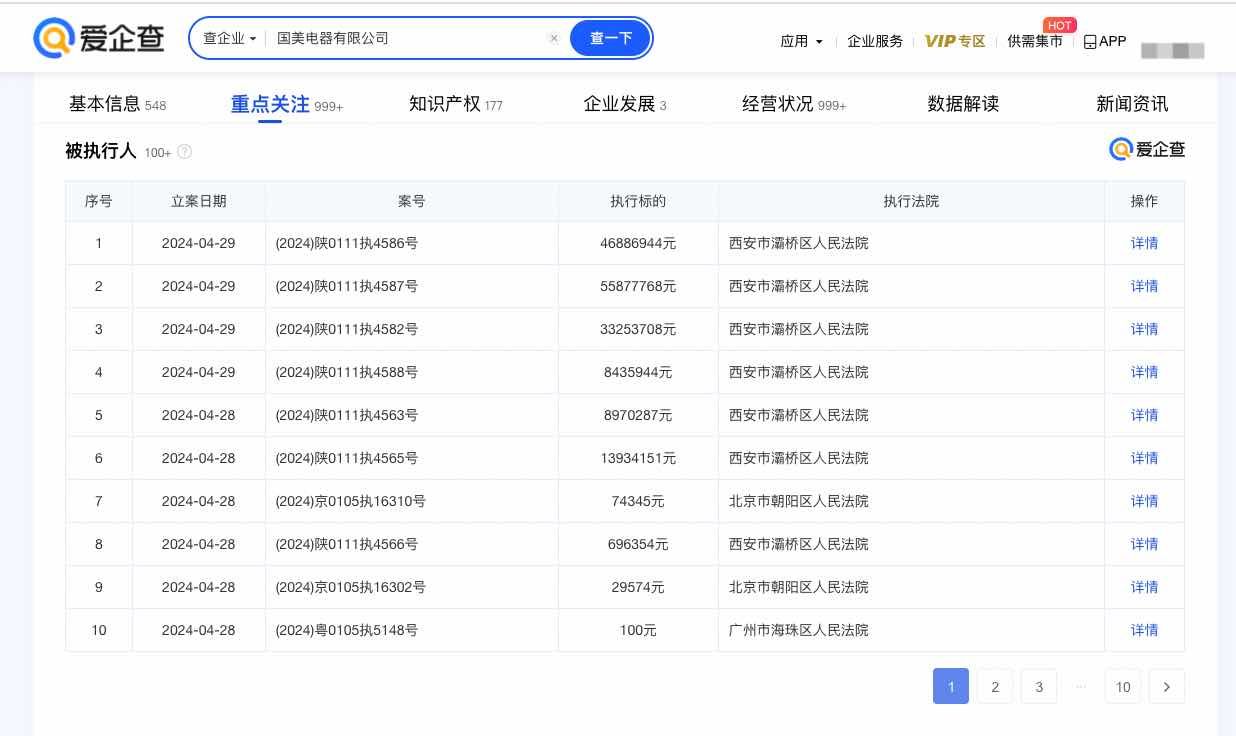Click 广州市海珠区人民法院 court cell
Image resolution: width=1236 pixels, height=736 pixels.
[x=799, y=630]
